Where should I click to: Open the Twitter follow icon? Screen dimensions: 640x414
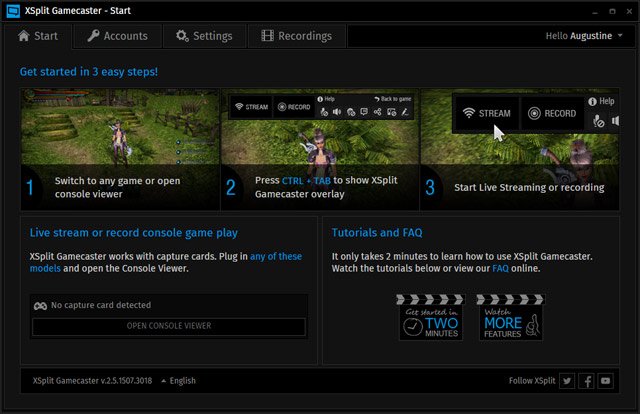[x=567, y=380]
